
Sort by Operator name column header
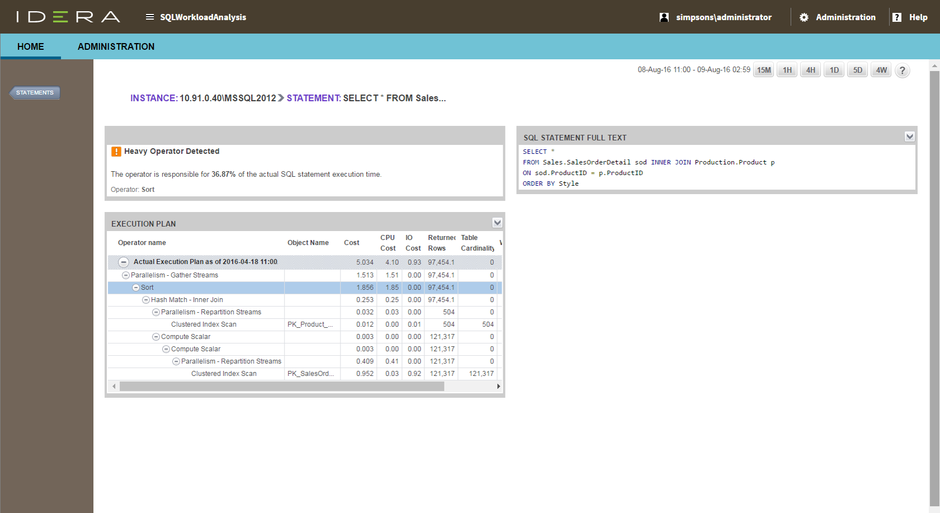click(142, 243)
